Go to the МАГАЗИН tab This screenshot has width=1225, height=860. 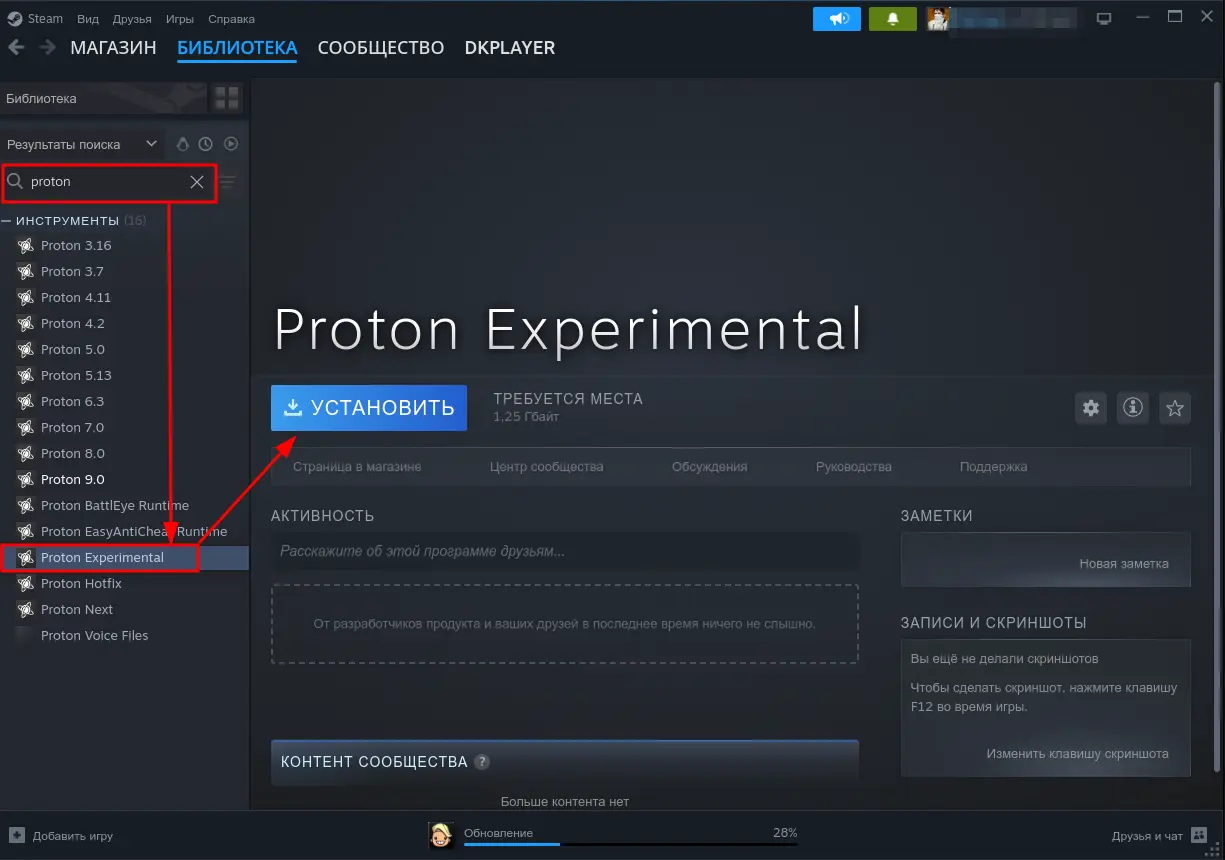tap(113, 48)
